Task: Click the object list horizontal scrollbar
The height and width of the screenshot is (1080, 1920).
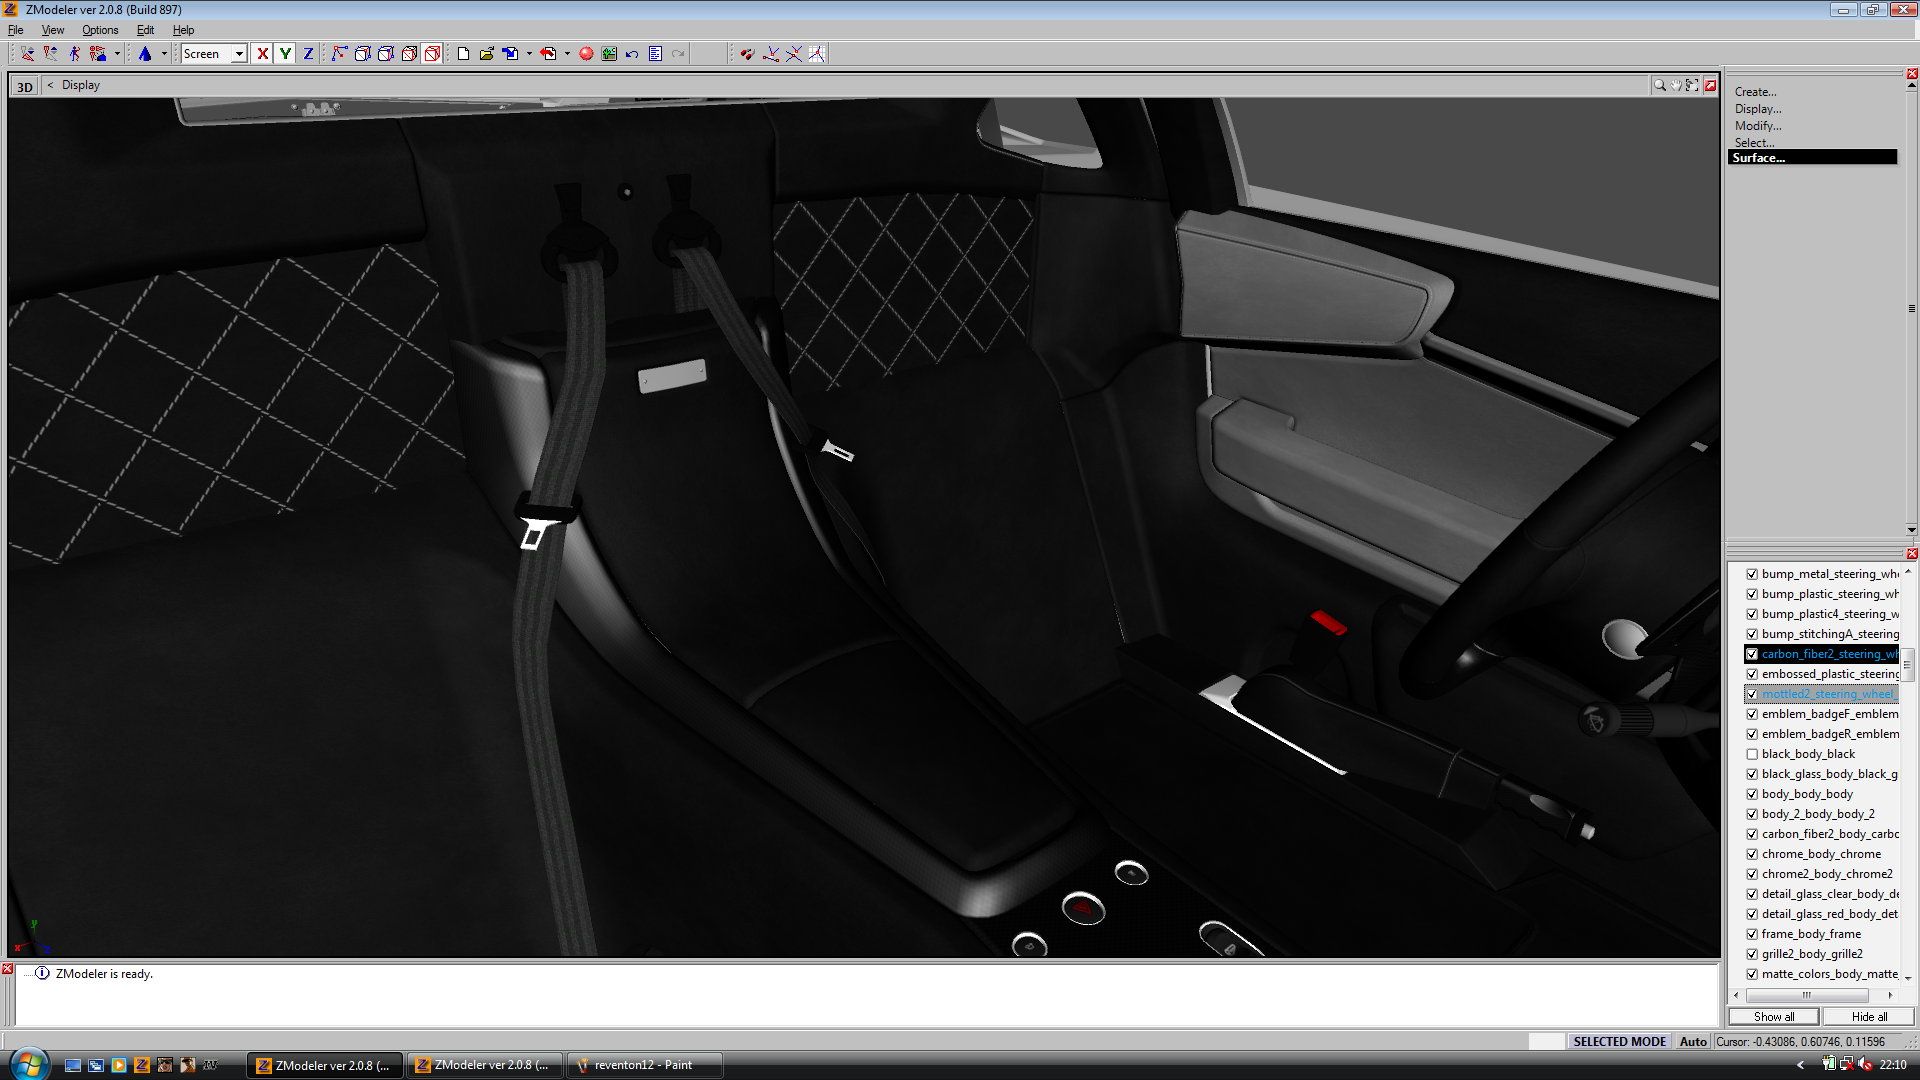Action: coord(1806,995)
